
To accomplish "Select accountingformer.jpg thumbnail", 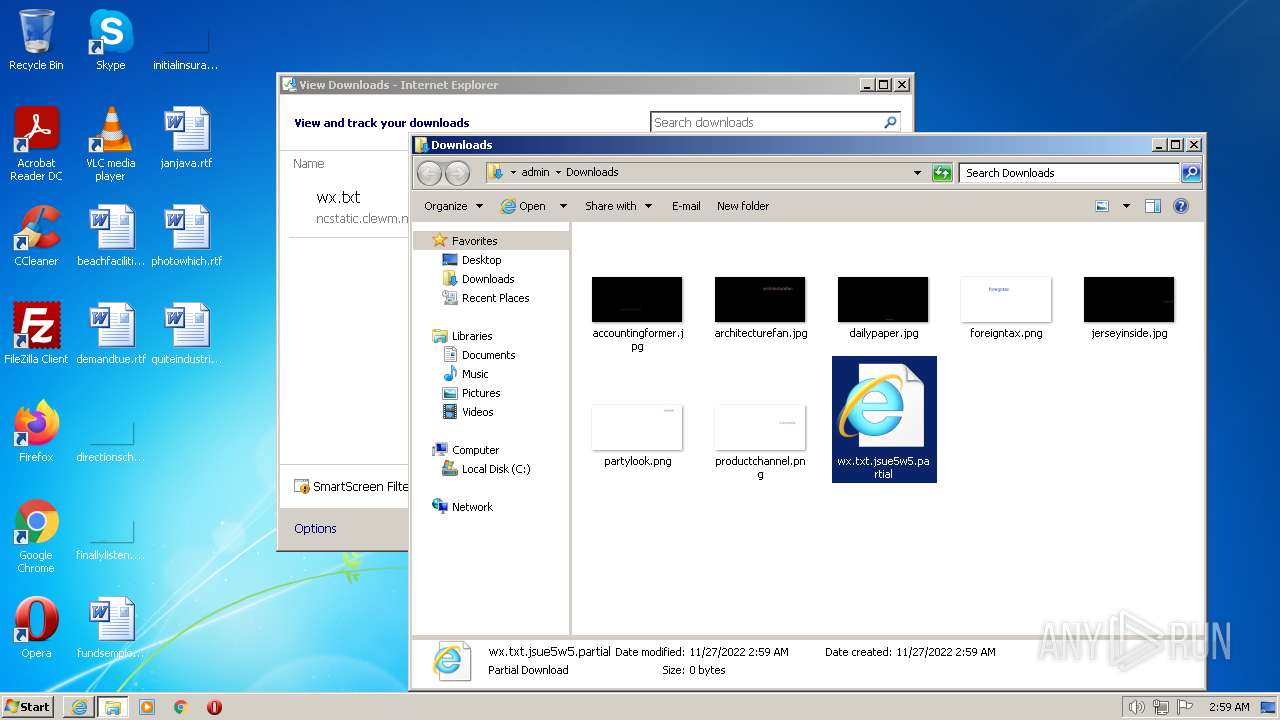I will [x=637, y=314].
